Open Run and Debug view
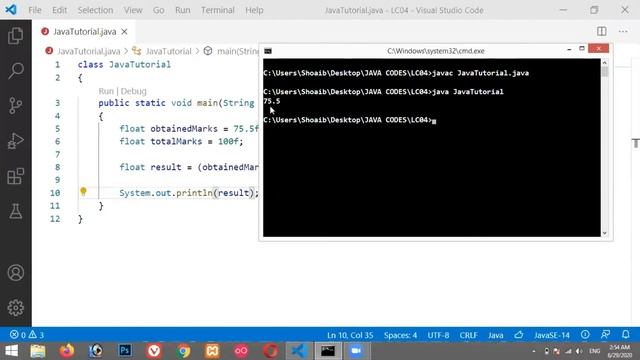 (x=16, y=141)
